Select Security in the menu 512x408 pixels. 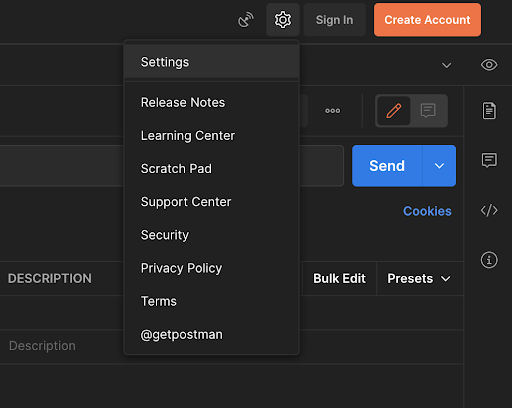click(x=211, y=235)
